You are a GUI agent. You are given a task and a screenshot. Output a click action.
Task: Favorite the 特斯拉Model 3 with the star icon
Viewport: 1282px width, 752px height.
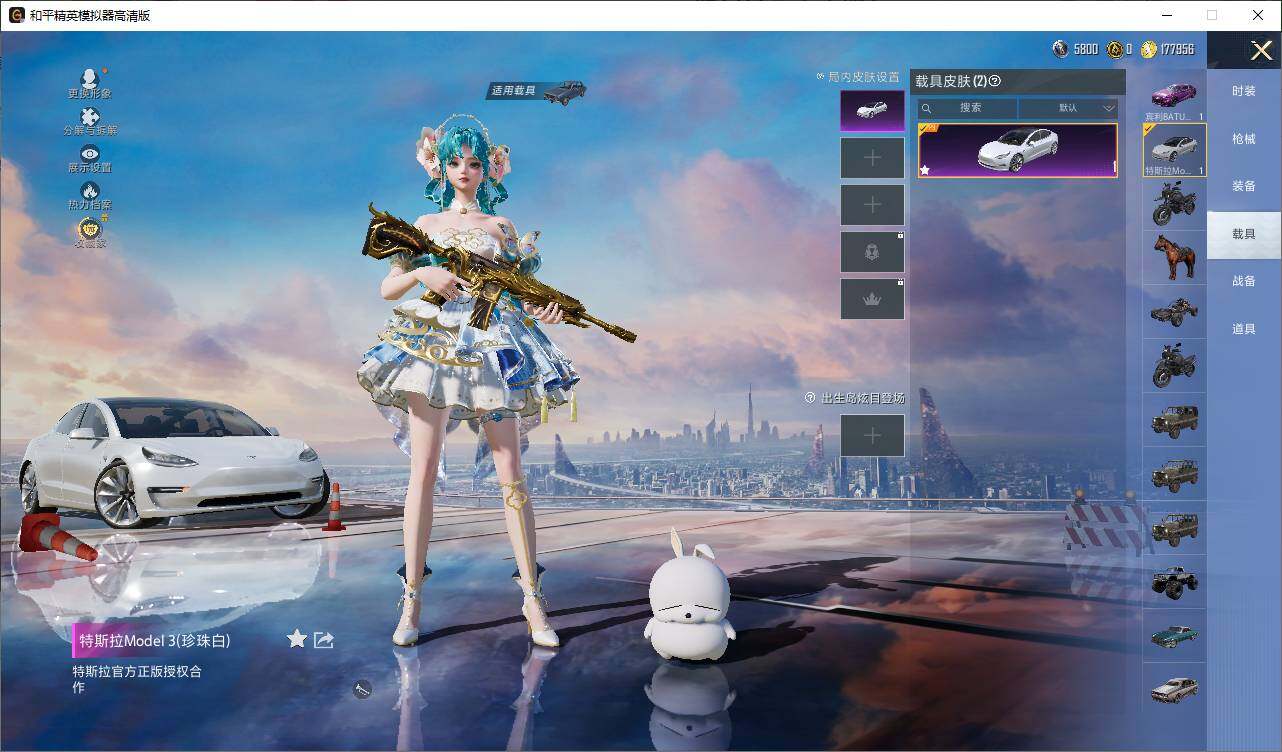pyautogui.click(x=297, y=639)
